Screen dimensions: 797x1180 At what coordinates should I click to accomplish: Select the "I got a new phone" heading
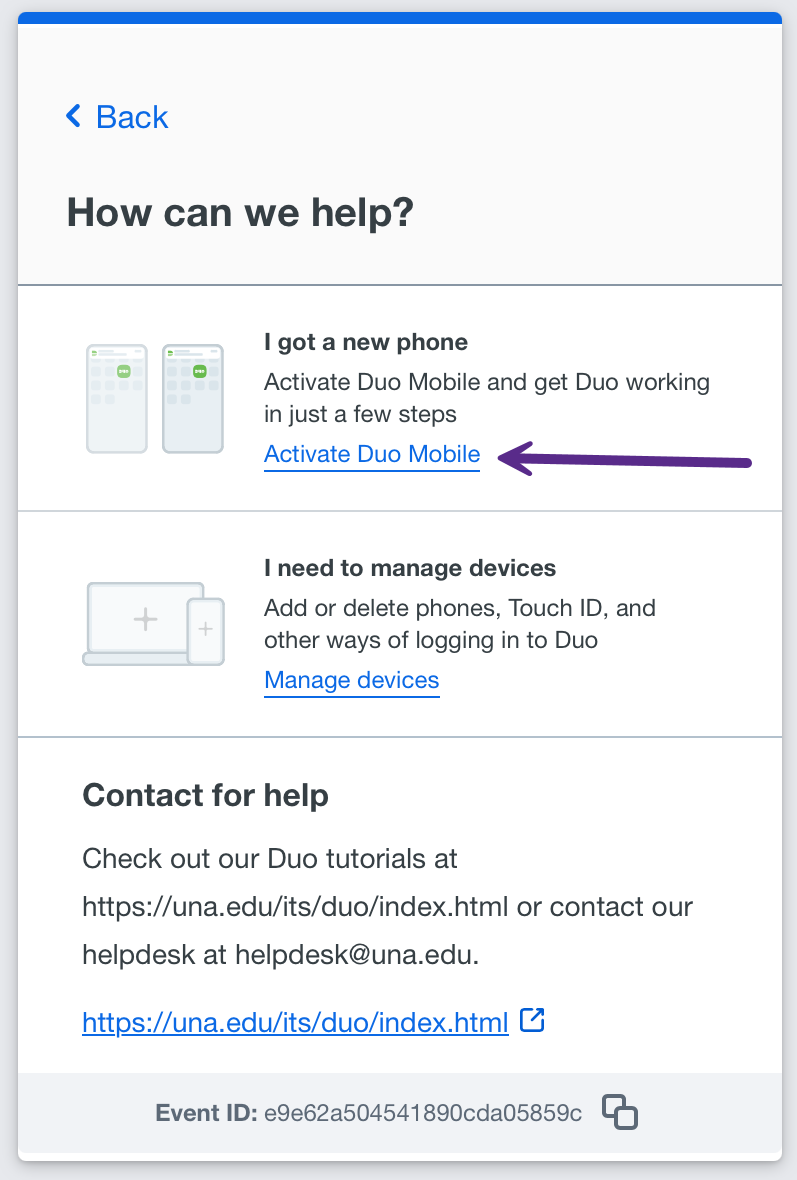pyautogui.click(x=366, y=342)
